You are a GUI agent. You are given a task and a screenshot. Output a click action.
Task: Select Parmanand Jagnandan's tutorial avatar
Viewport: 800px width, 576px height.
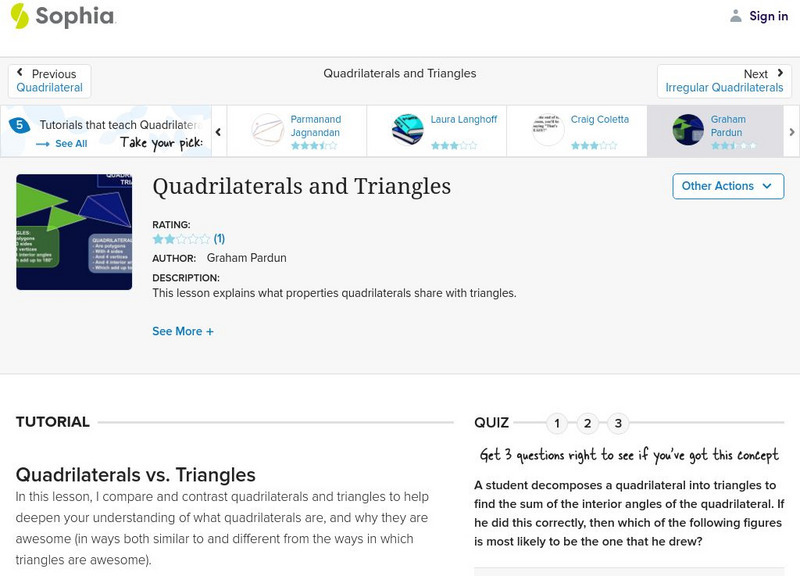(268, 130)
